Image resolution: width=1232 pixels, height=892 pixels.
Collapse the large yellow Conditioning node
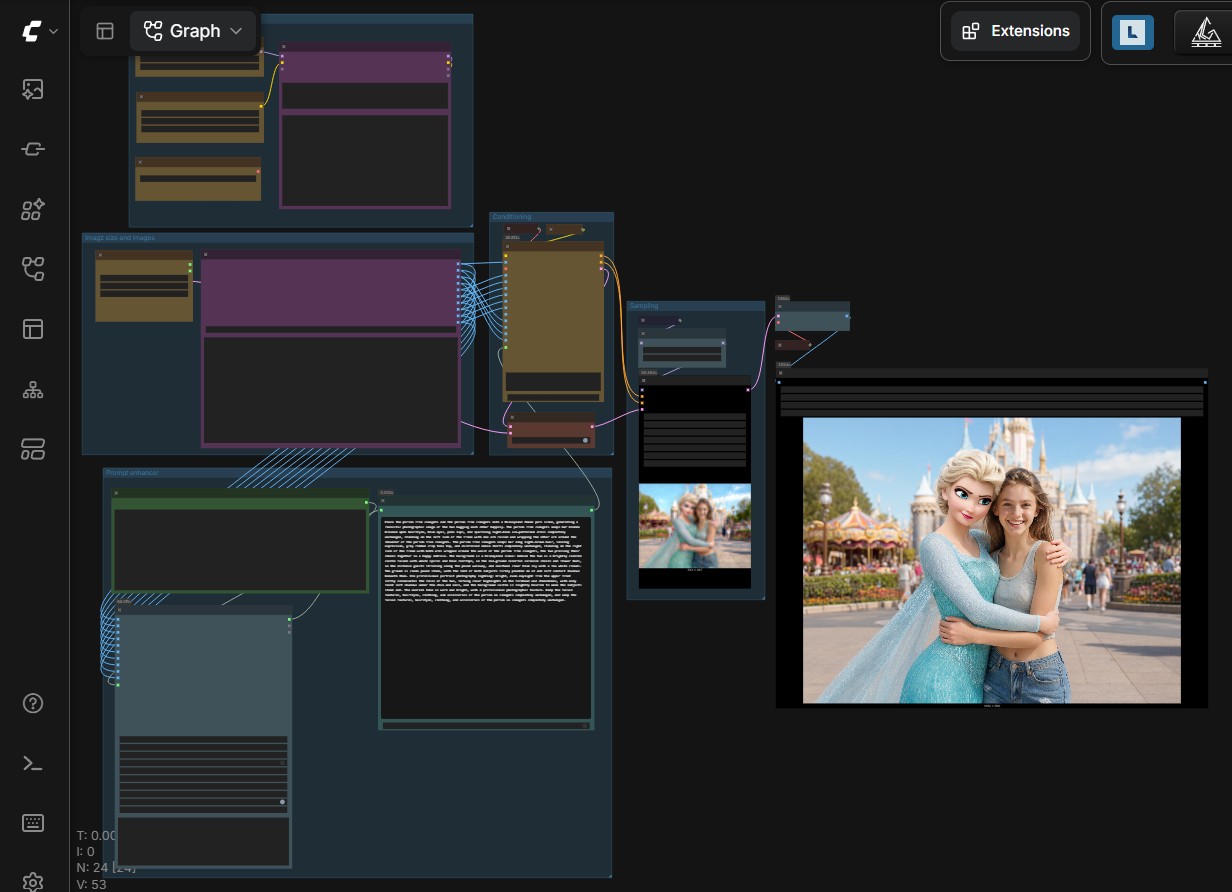(506, 246)
